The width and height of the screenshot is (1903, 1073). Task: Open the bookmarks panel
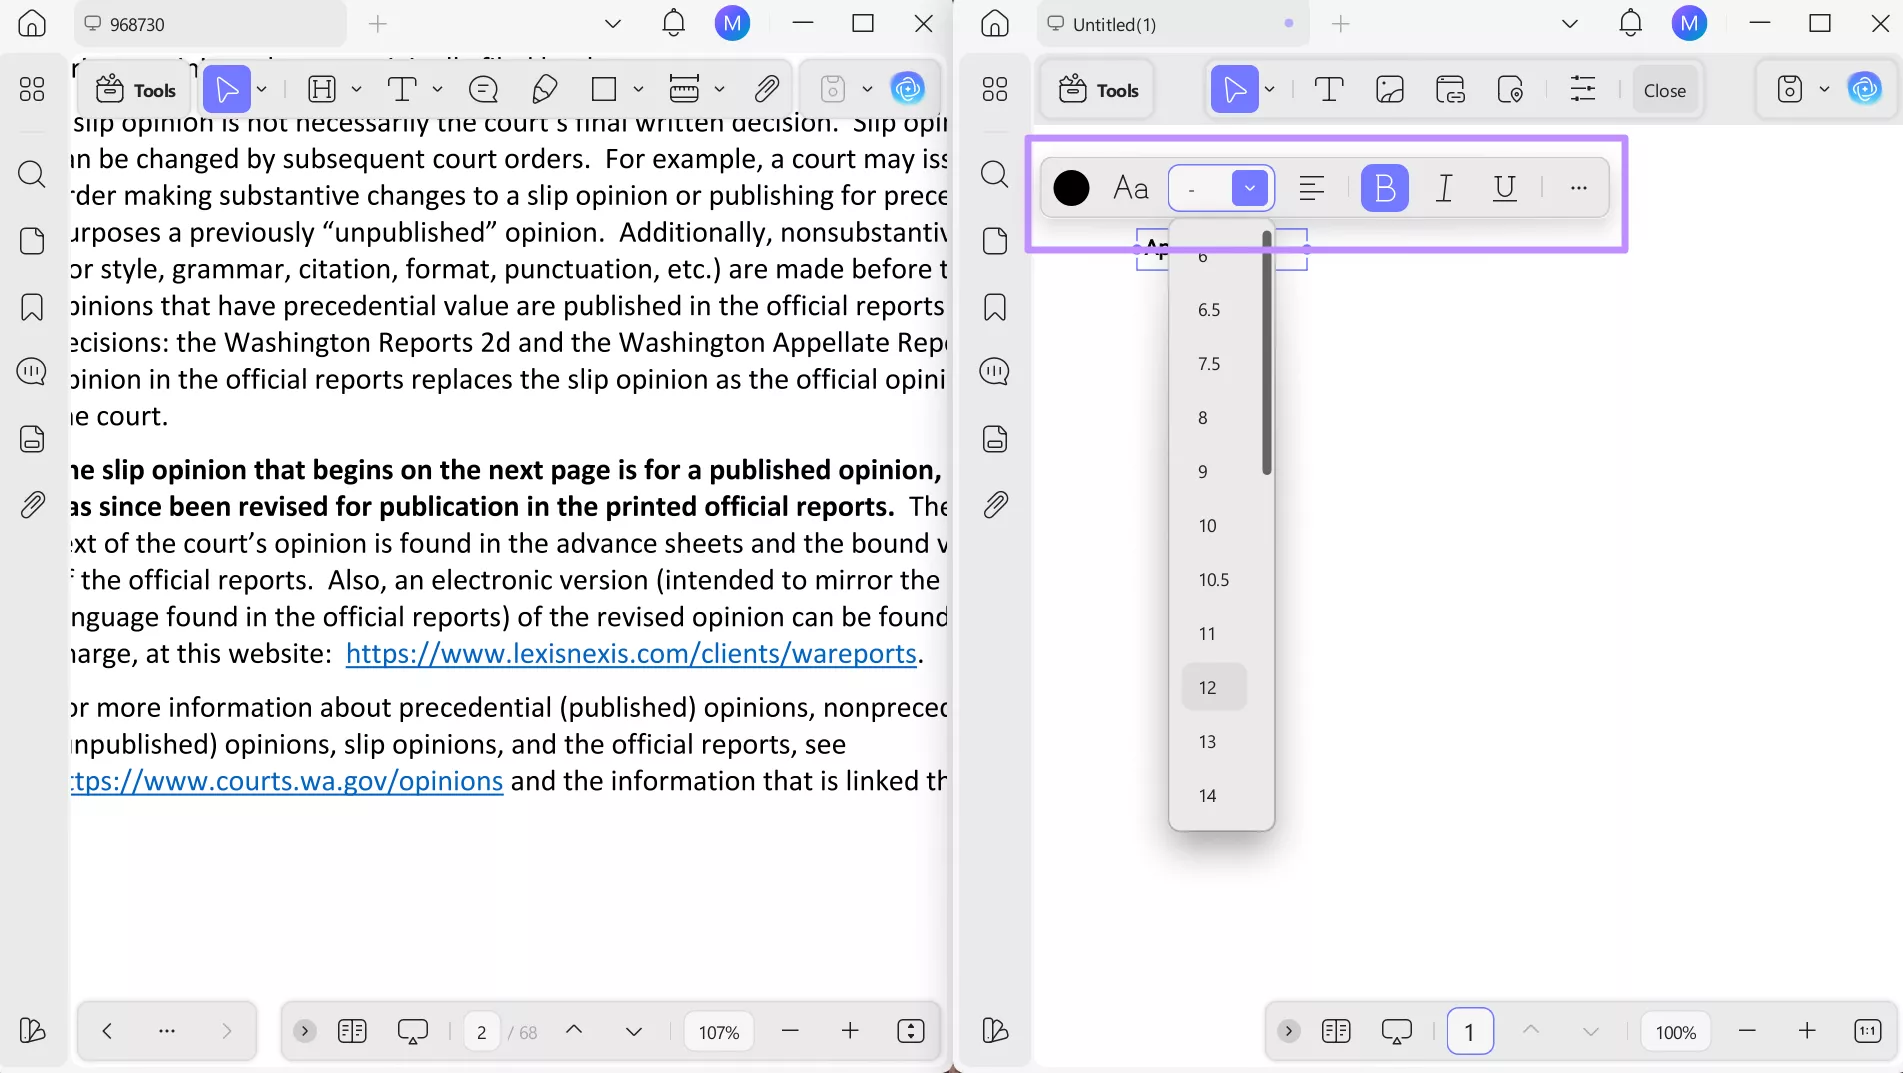click(31, 307)
